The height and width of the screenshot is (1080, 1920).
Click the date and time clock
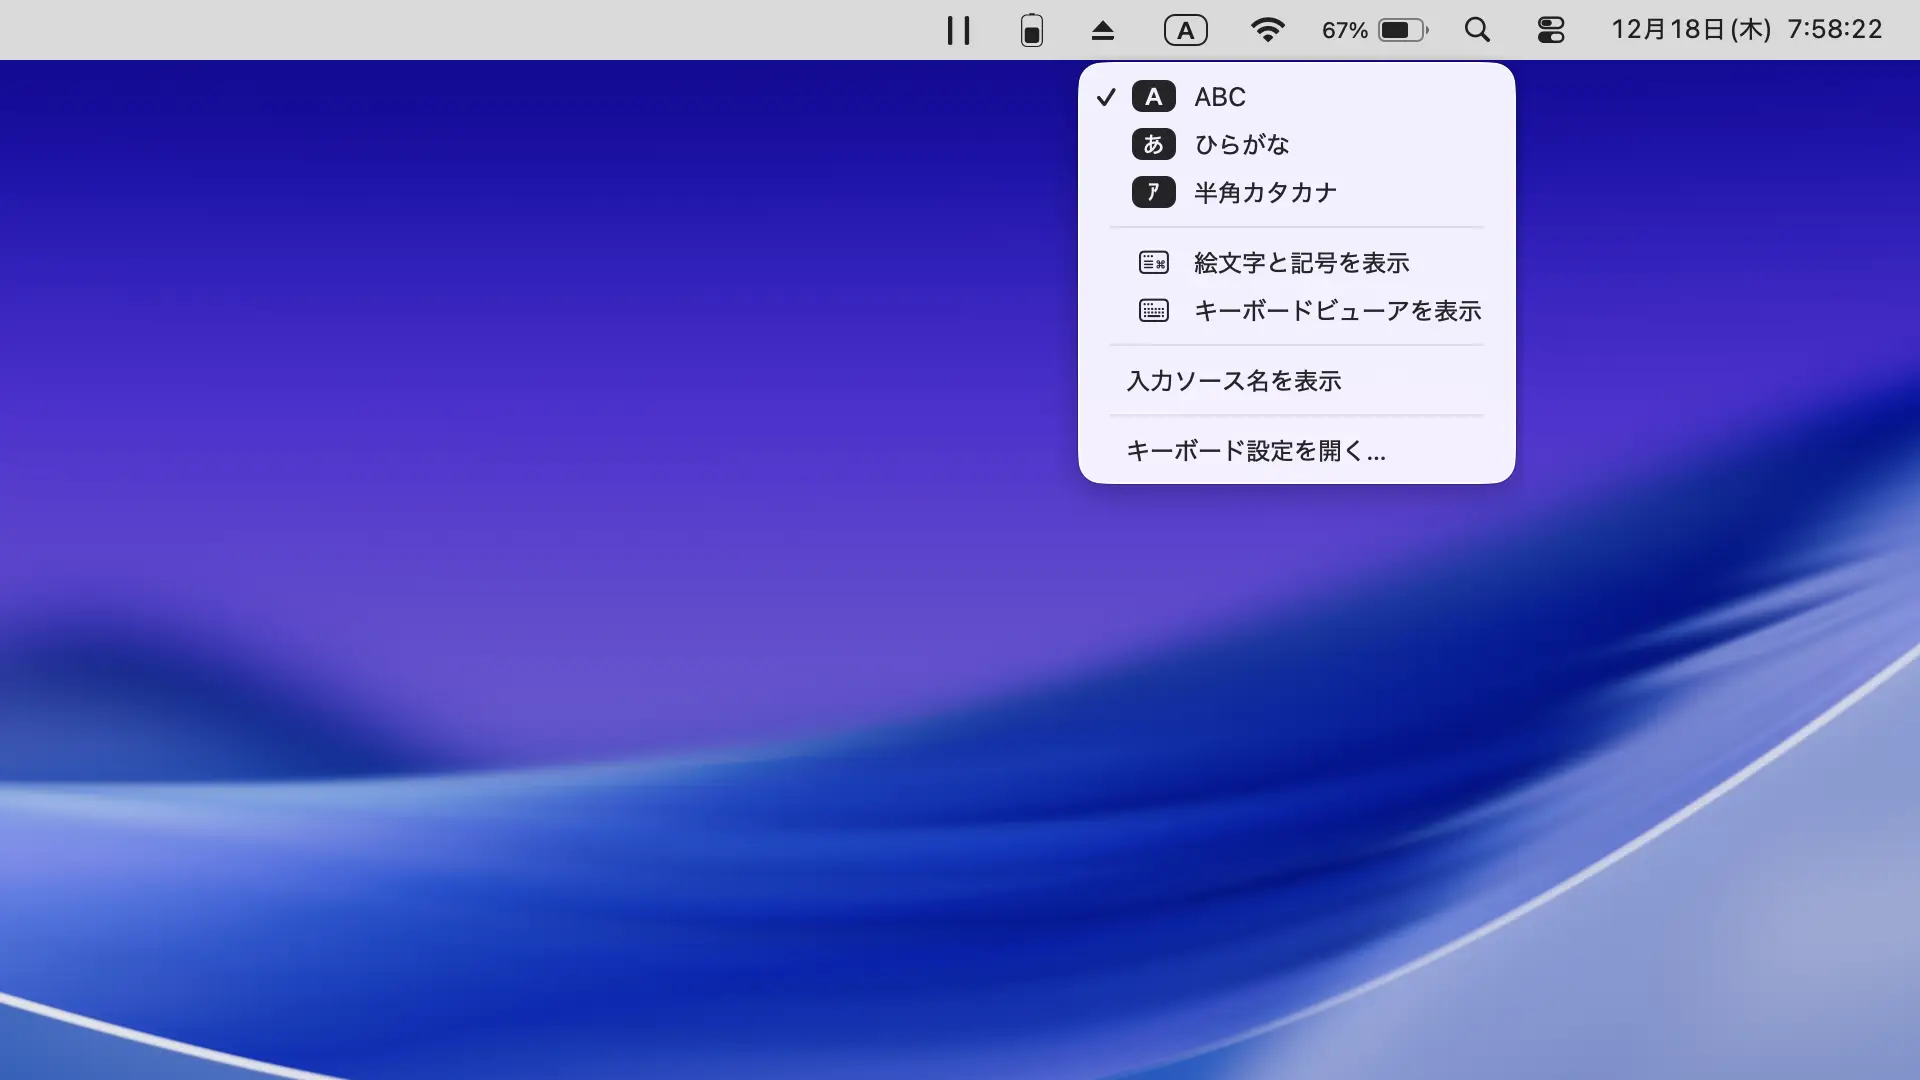tap(1746, 30)
